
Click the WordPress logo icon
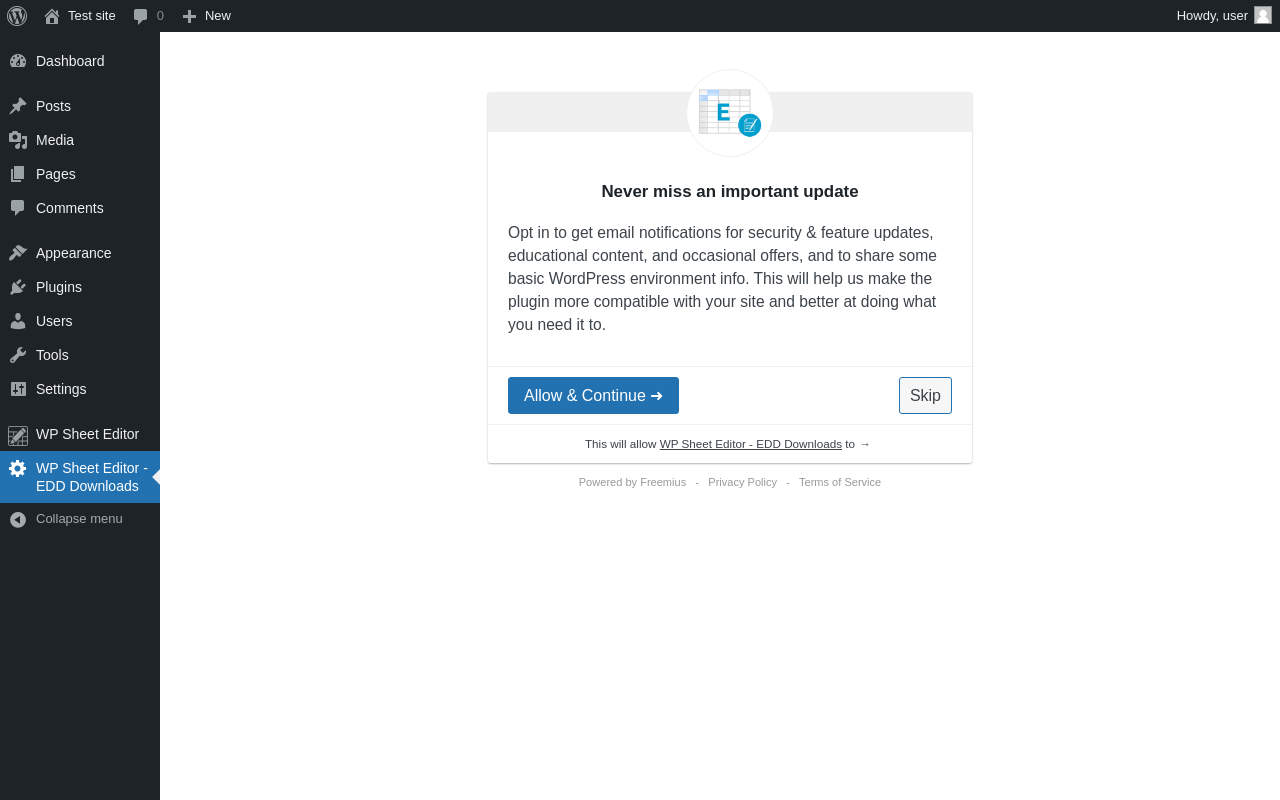pyautogui.click(x=17, y=16)
